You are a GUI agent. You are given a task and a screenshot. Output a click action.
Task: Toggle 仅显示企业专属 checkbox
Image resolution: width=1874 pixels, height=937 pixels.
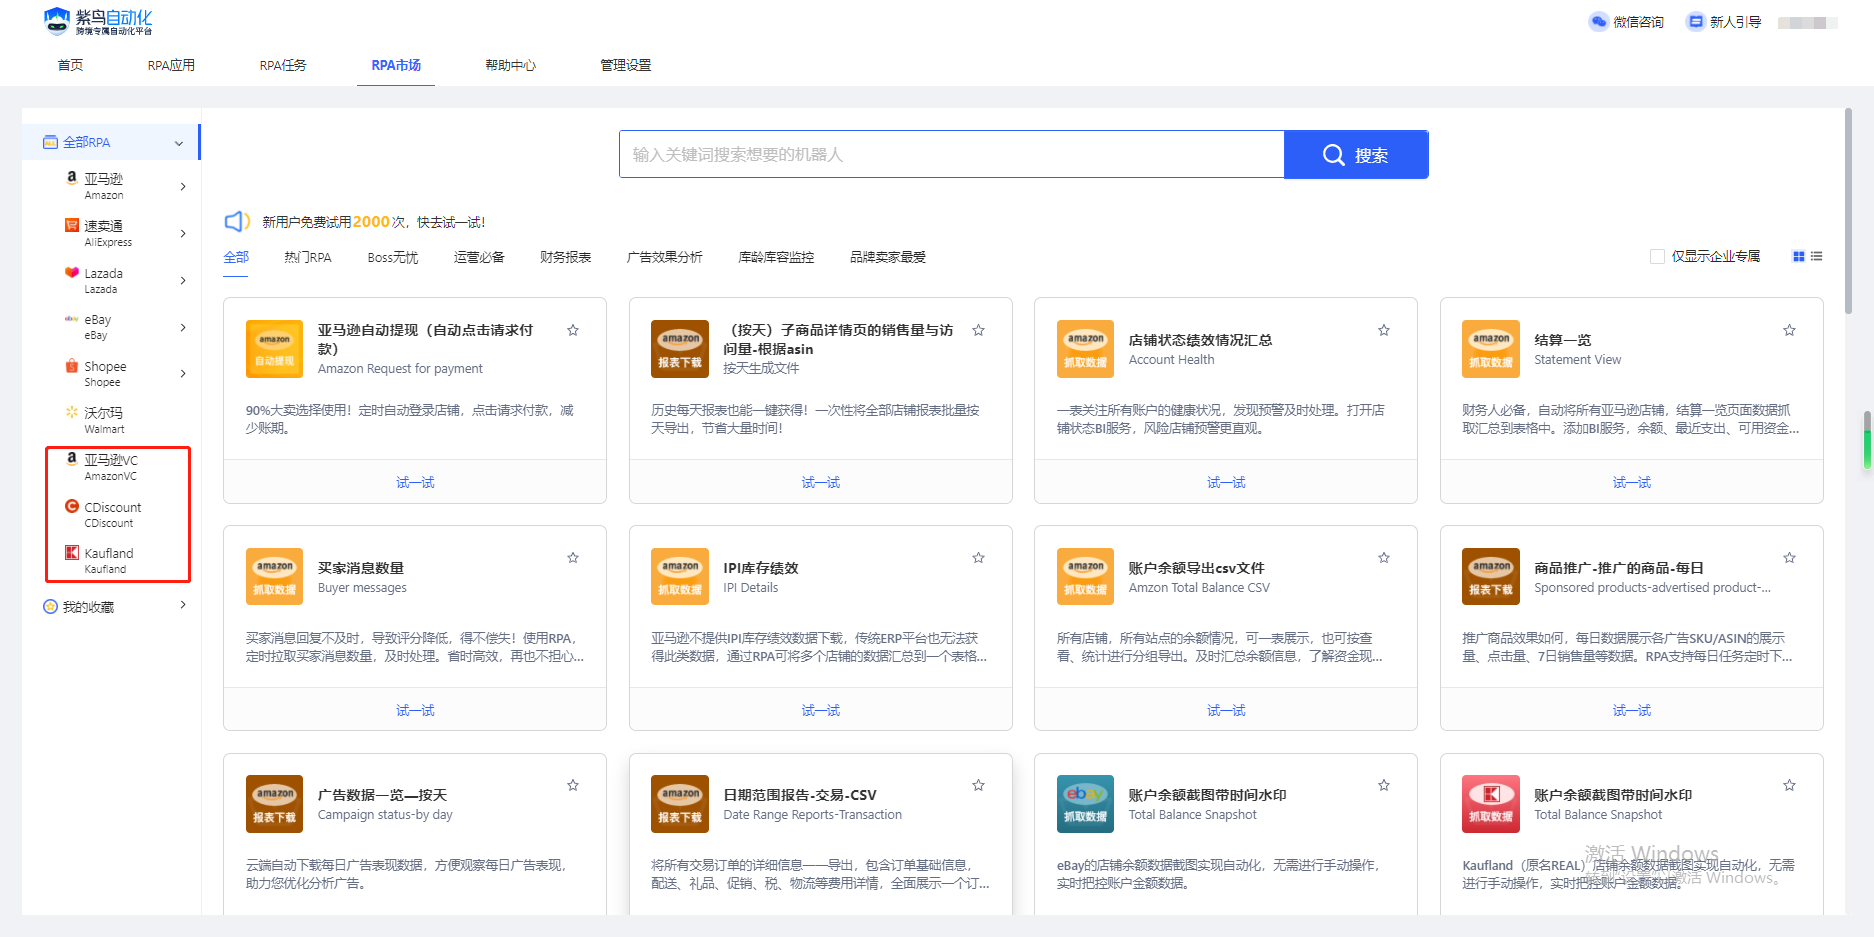pyautogui.click(x=1657, y=257)
